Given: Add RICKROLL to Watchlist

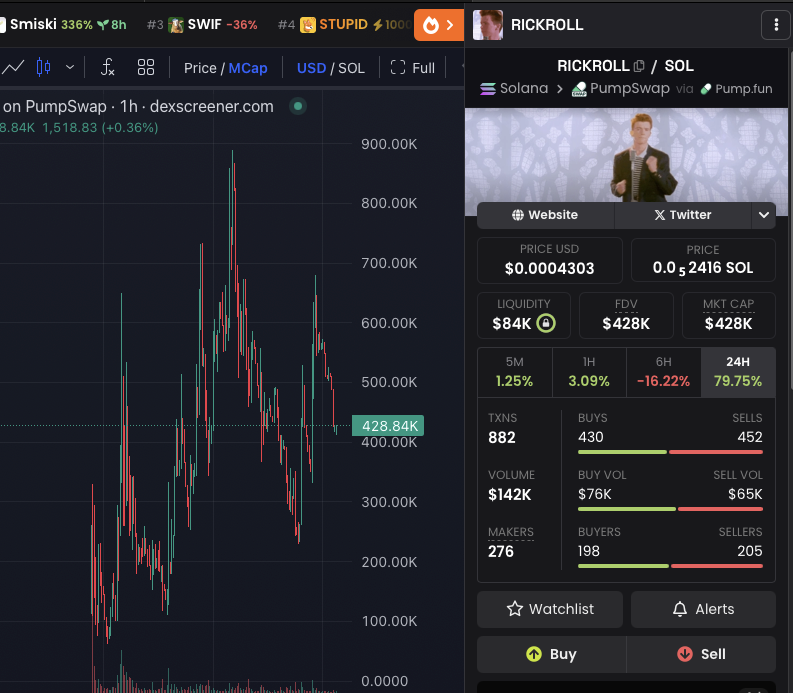Looking at the screenshot, I should coord(550,609).
